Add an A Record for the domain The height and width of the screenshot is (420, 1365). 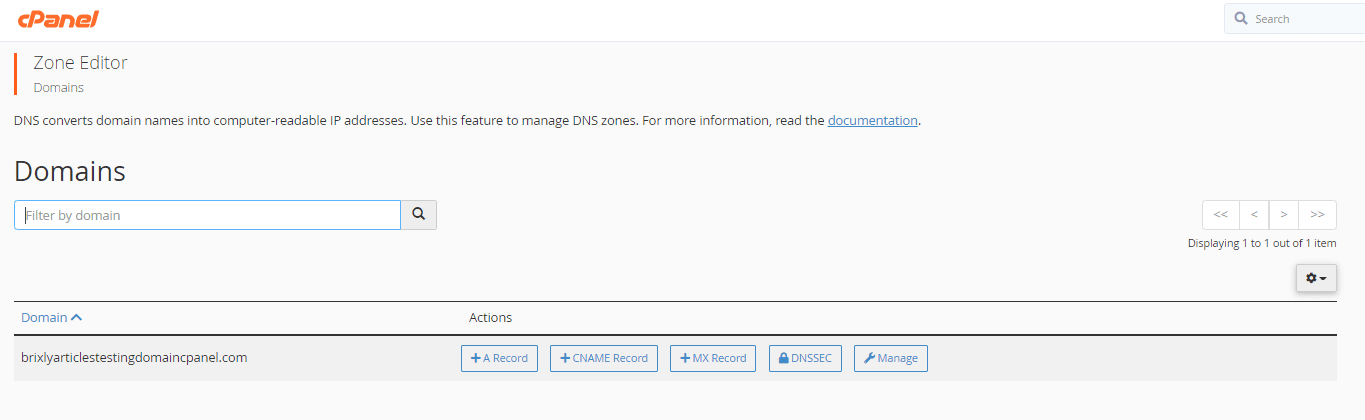[500, 358]
